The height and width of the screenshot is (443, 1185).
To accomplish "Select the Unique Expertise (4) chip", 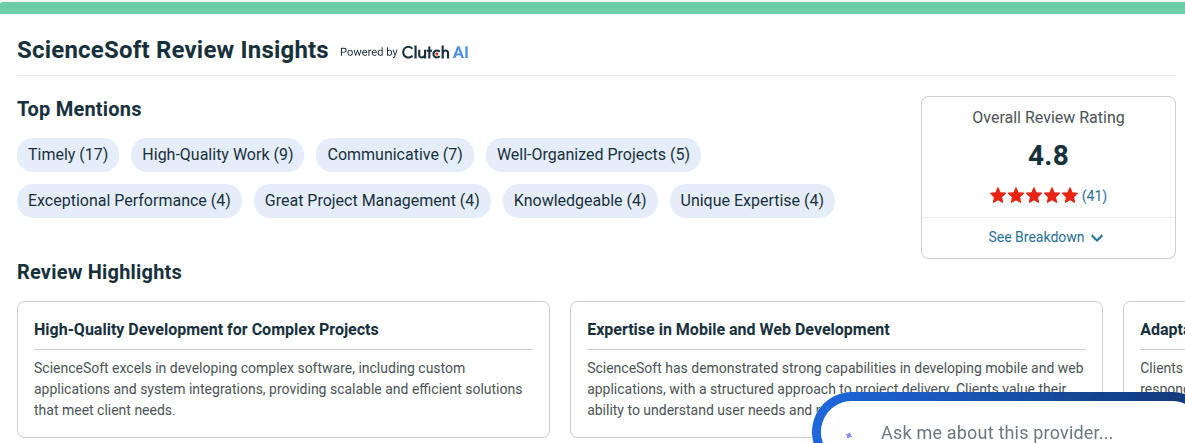I will [x=752, y=201].
